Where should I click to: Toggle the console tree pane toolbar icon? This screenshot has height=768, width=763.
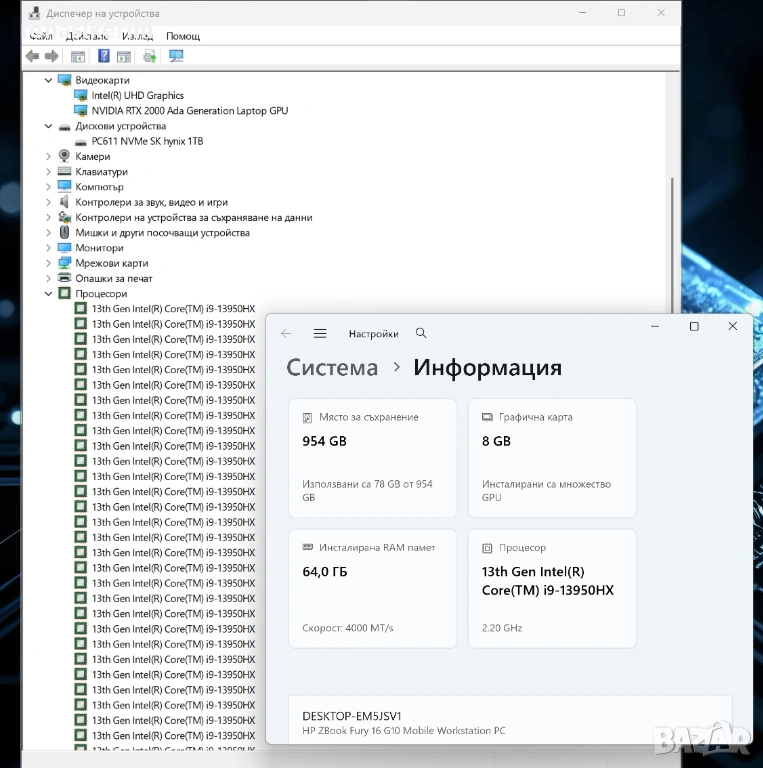[78, 56]
